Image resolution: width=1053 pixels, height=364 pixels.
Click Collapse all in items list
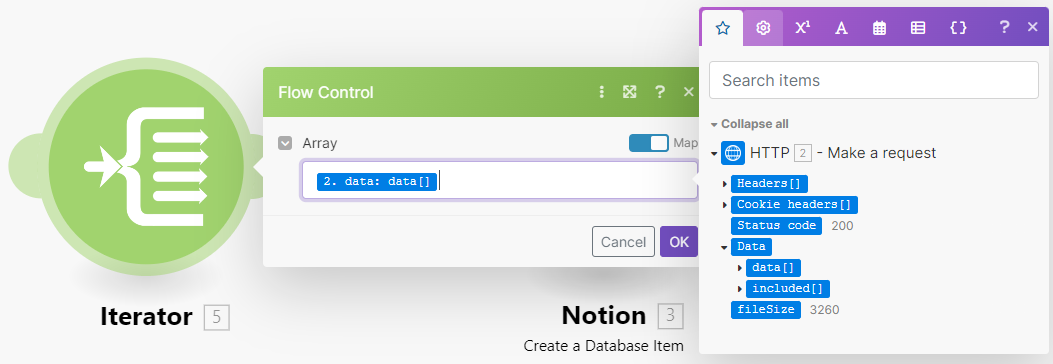pos(749,124)
